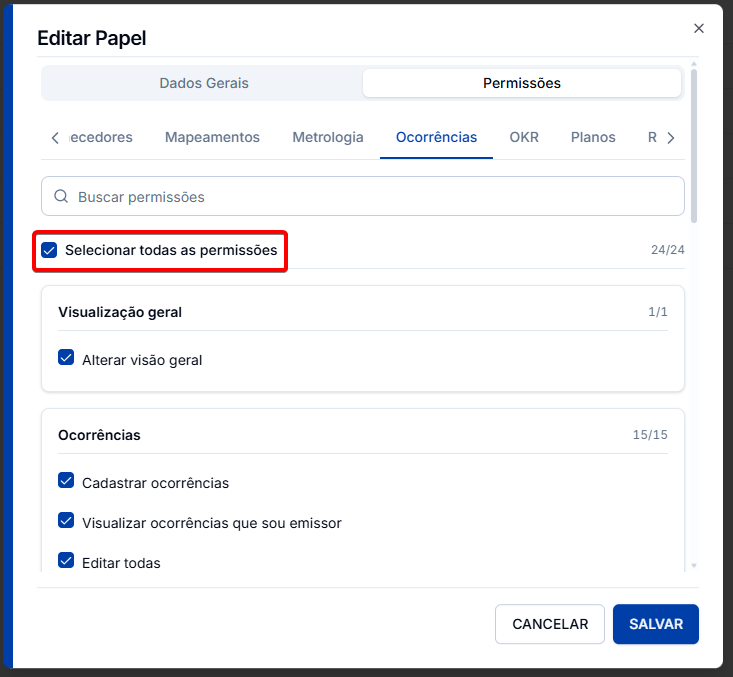The height and width of the screenshot is (677, 733).
Task: Click the search magnifier icon
Action: point(61,196)
